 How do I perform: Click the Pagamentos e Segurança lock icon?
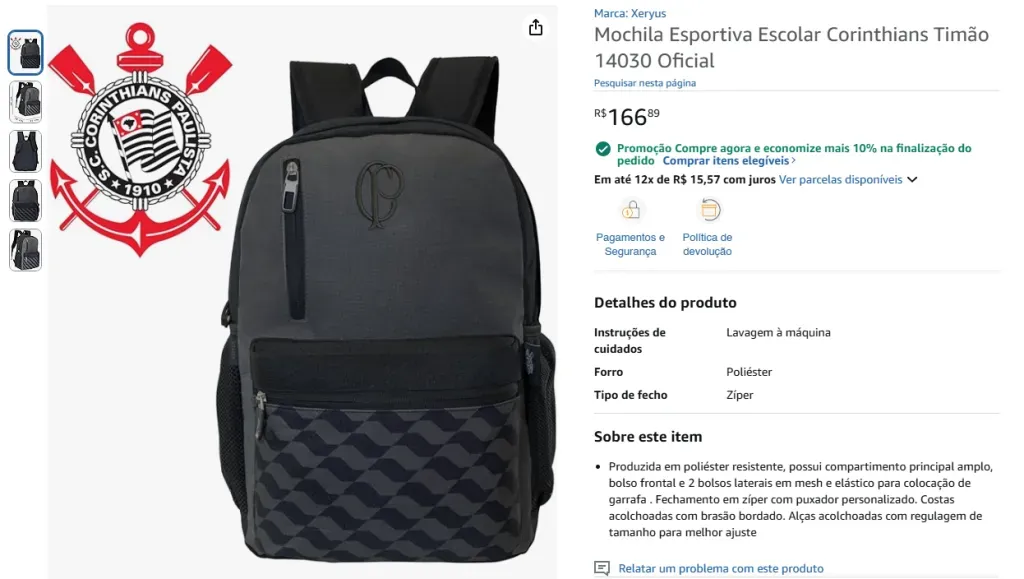630,210
